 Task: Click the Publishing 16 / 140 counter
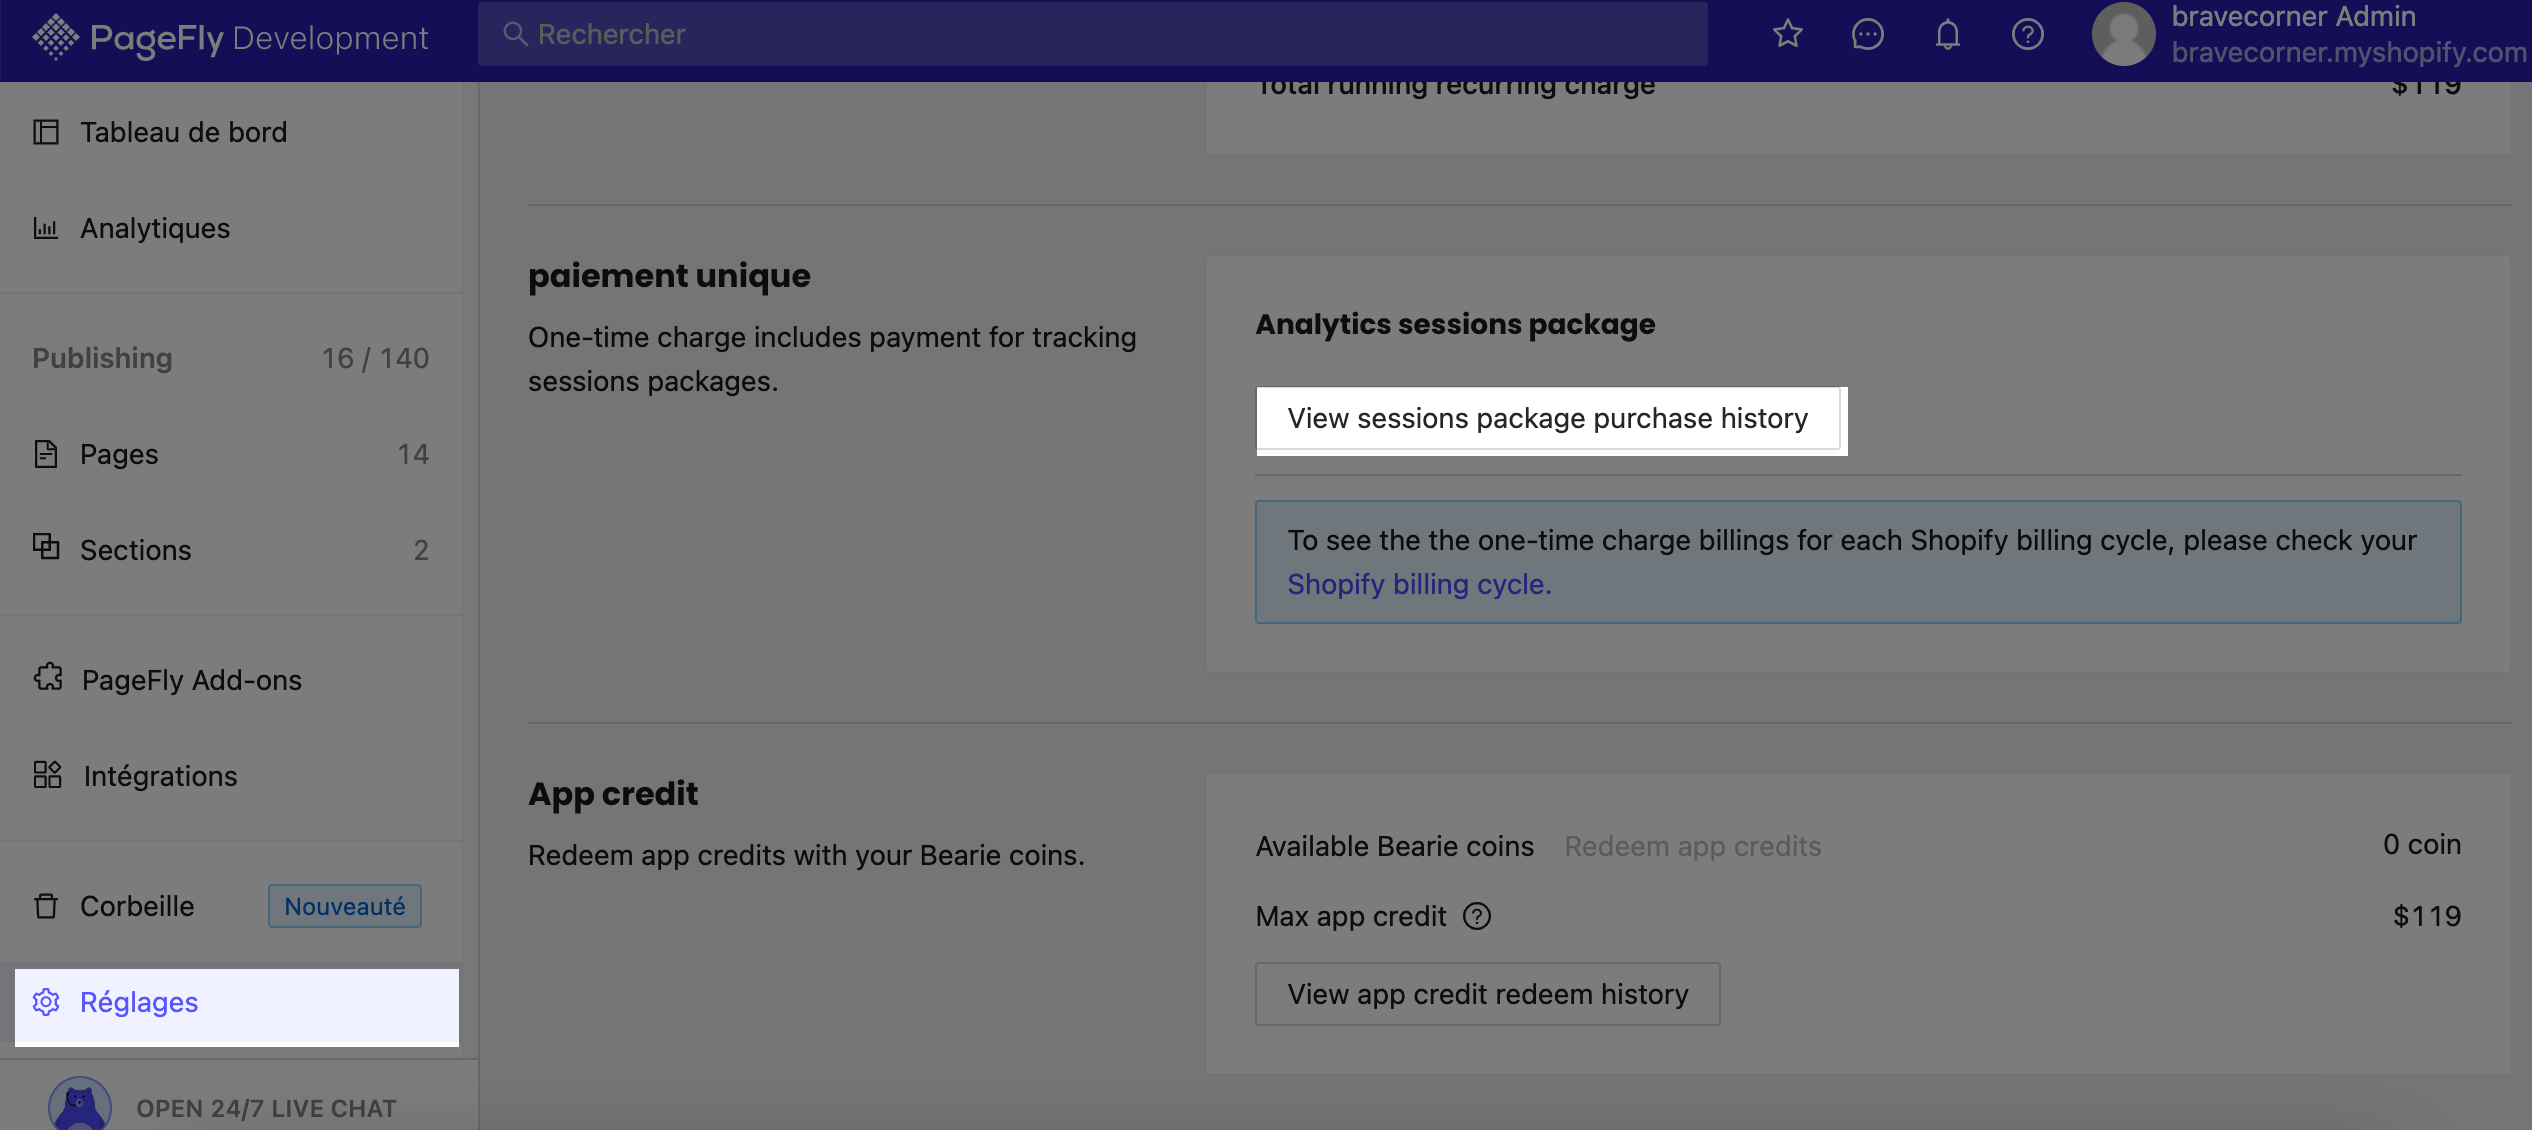(231, 358)
